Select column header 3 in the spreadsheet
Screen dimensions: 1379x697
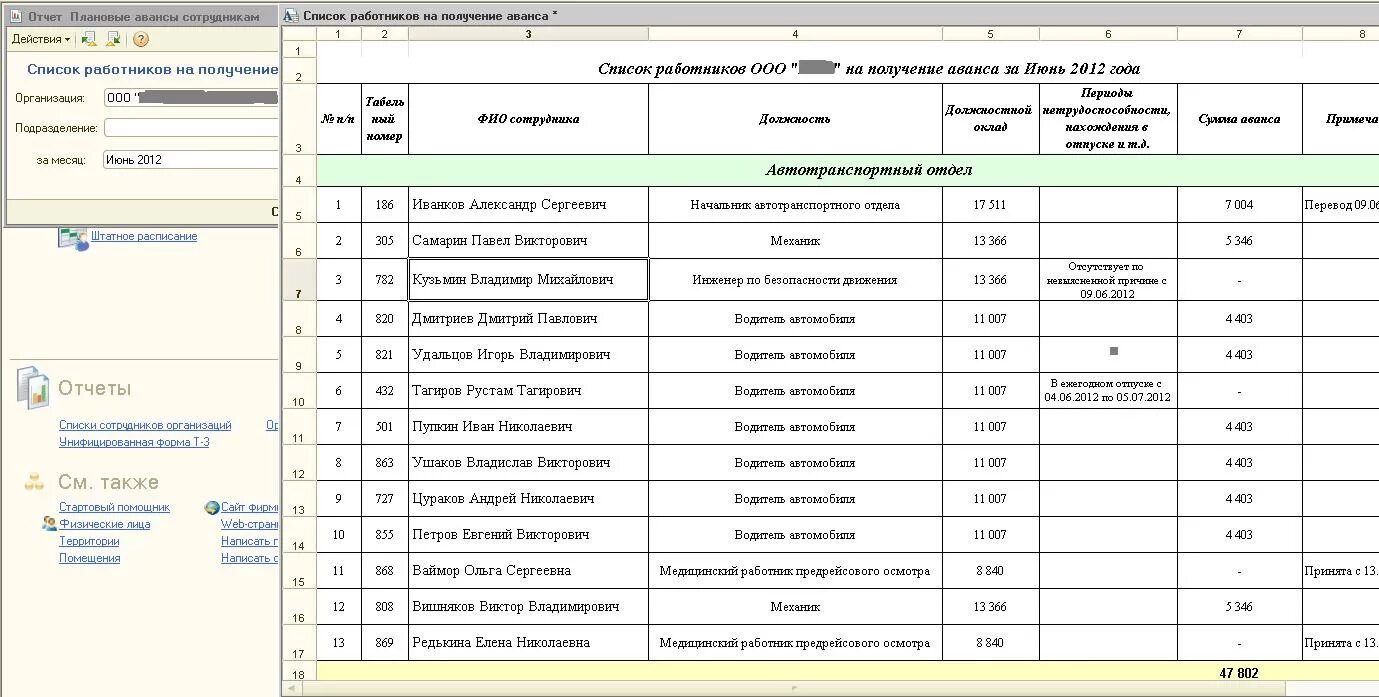[528, 34]
